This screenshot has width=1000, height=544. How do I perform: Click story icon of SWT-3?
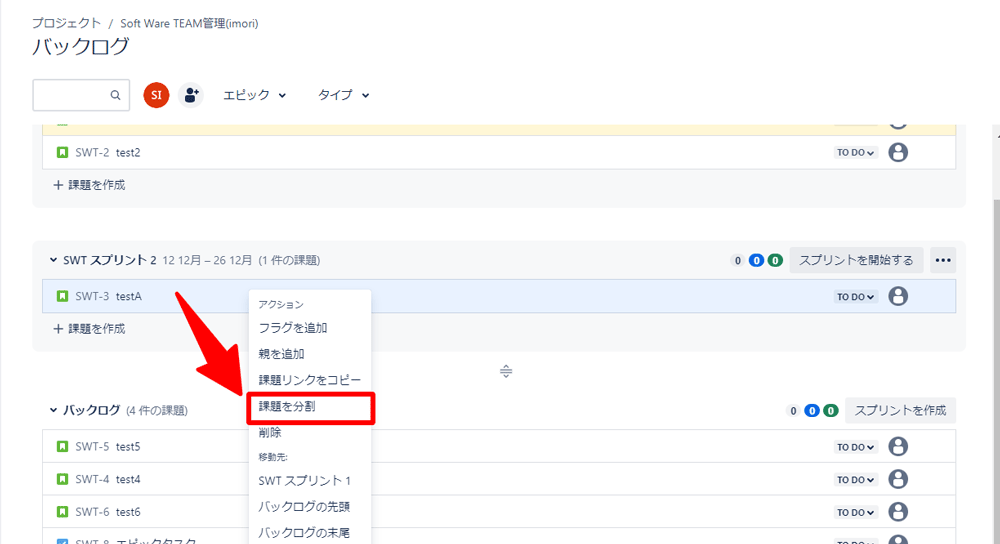click(62, 296)
